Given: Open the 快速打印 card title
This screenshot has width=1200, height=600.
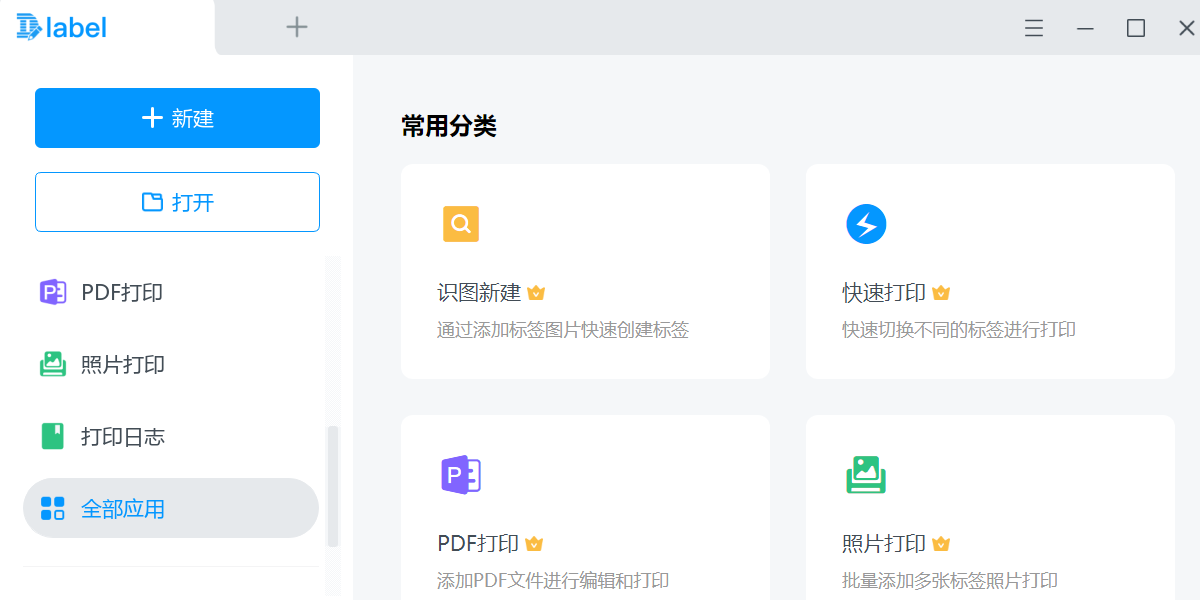Looking at the screenshot, I should 884,293.
